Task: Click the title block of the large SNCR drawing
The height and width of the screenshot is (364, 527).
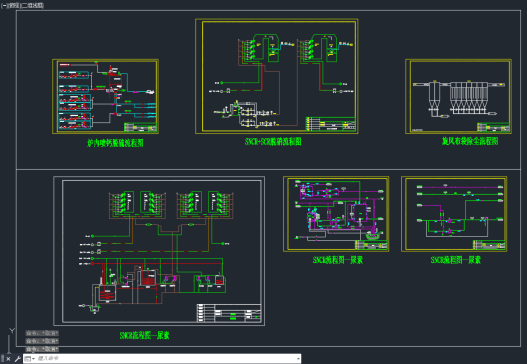Action: click(x=229, y=313)
